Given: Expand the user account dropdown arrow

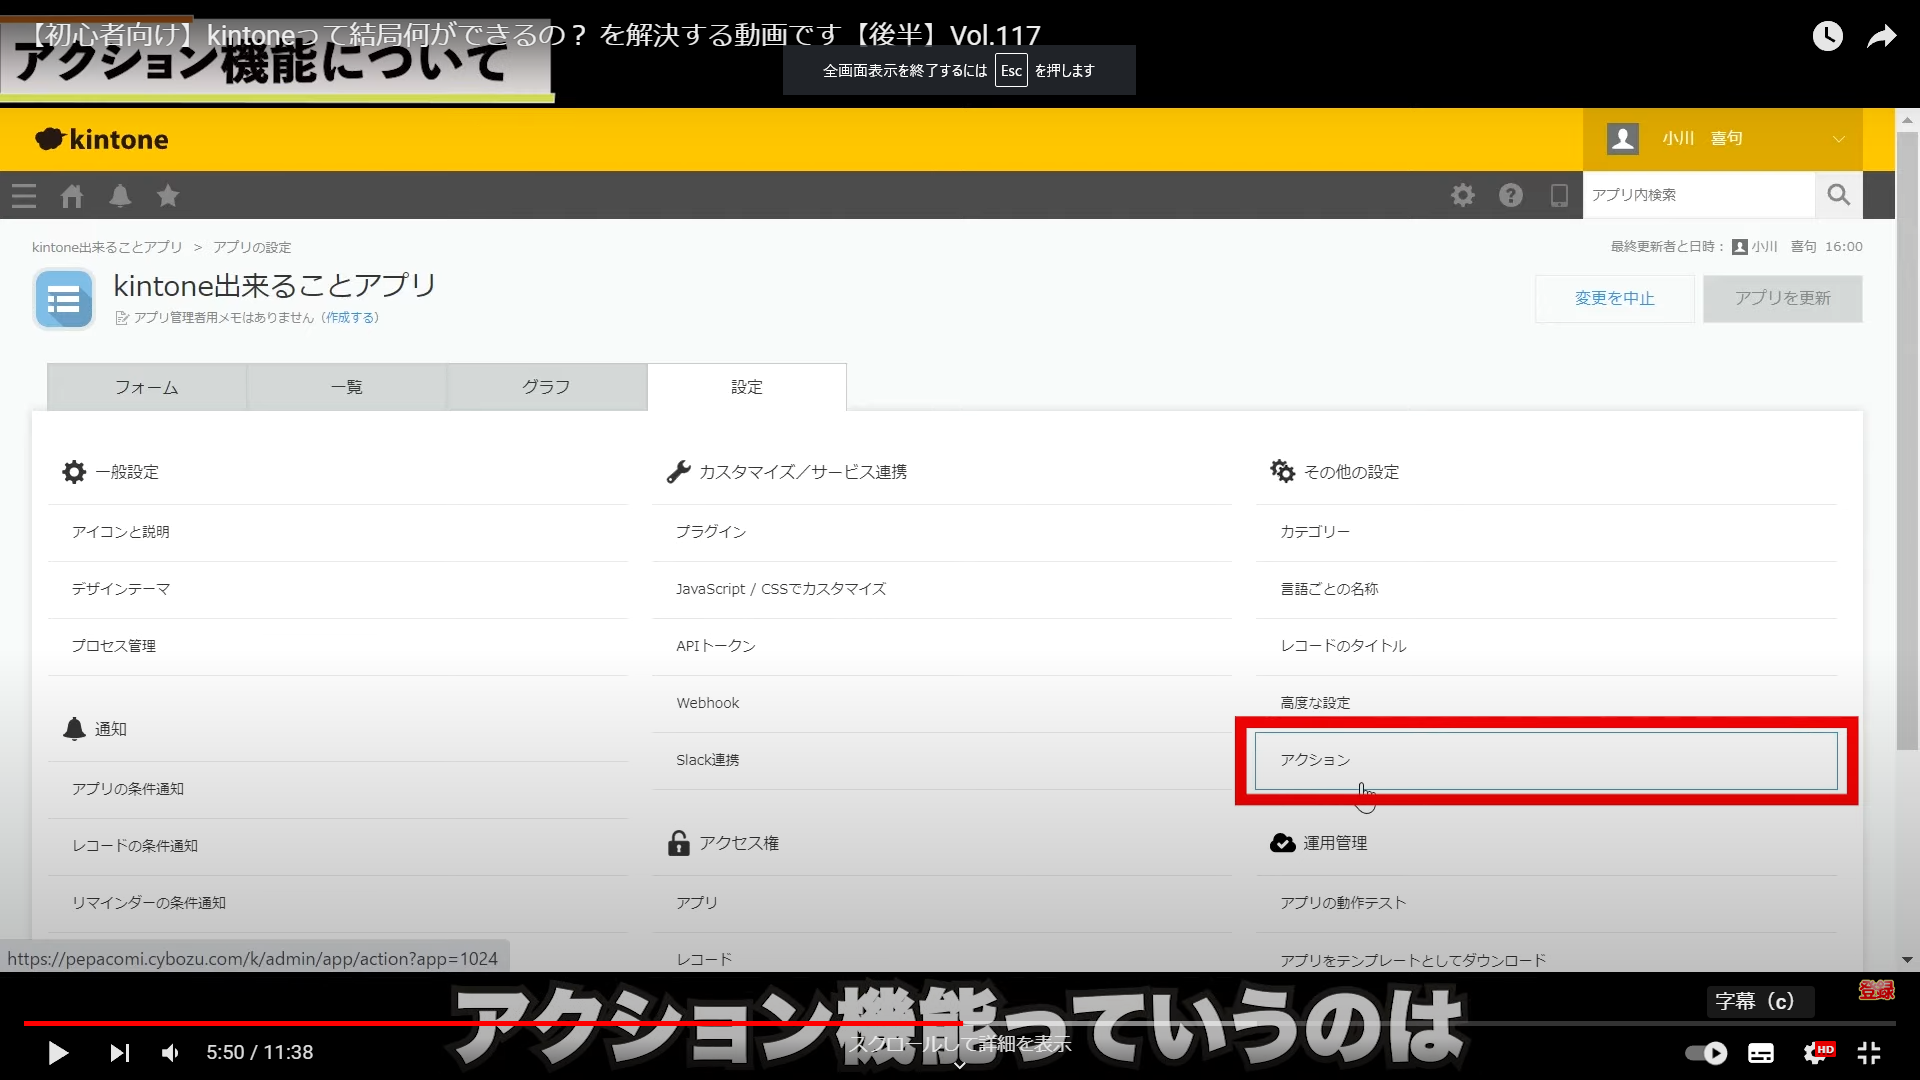Looking at the screenshot, I should (1838, 139).
